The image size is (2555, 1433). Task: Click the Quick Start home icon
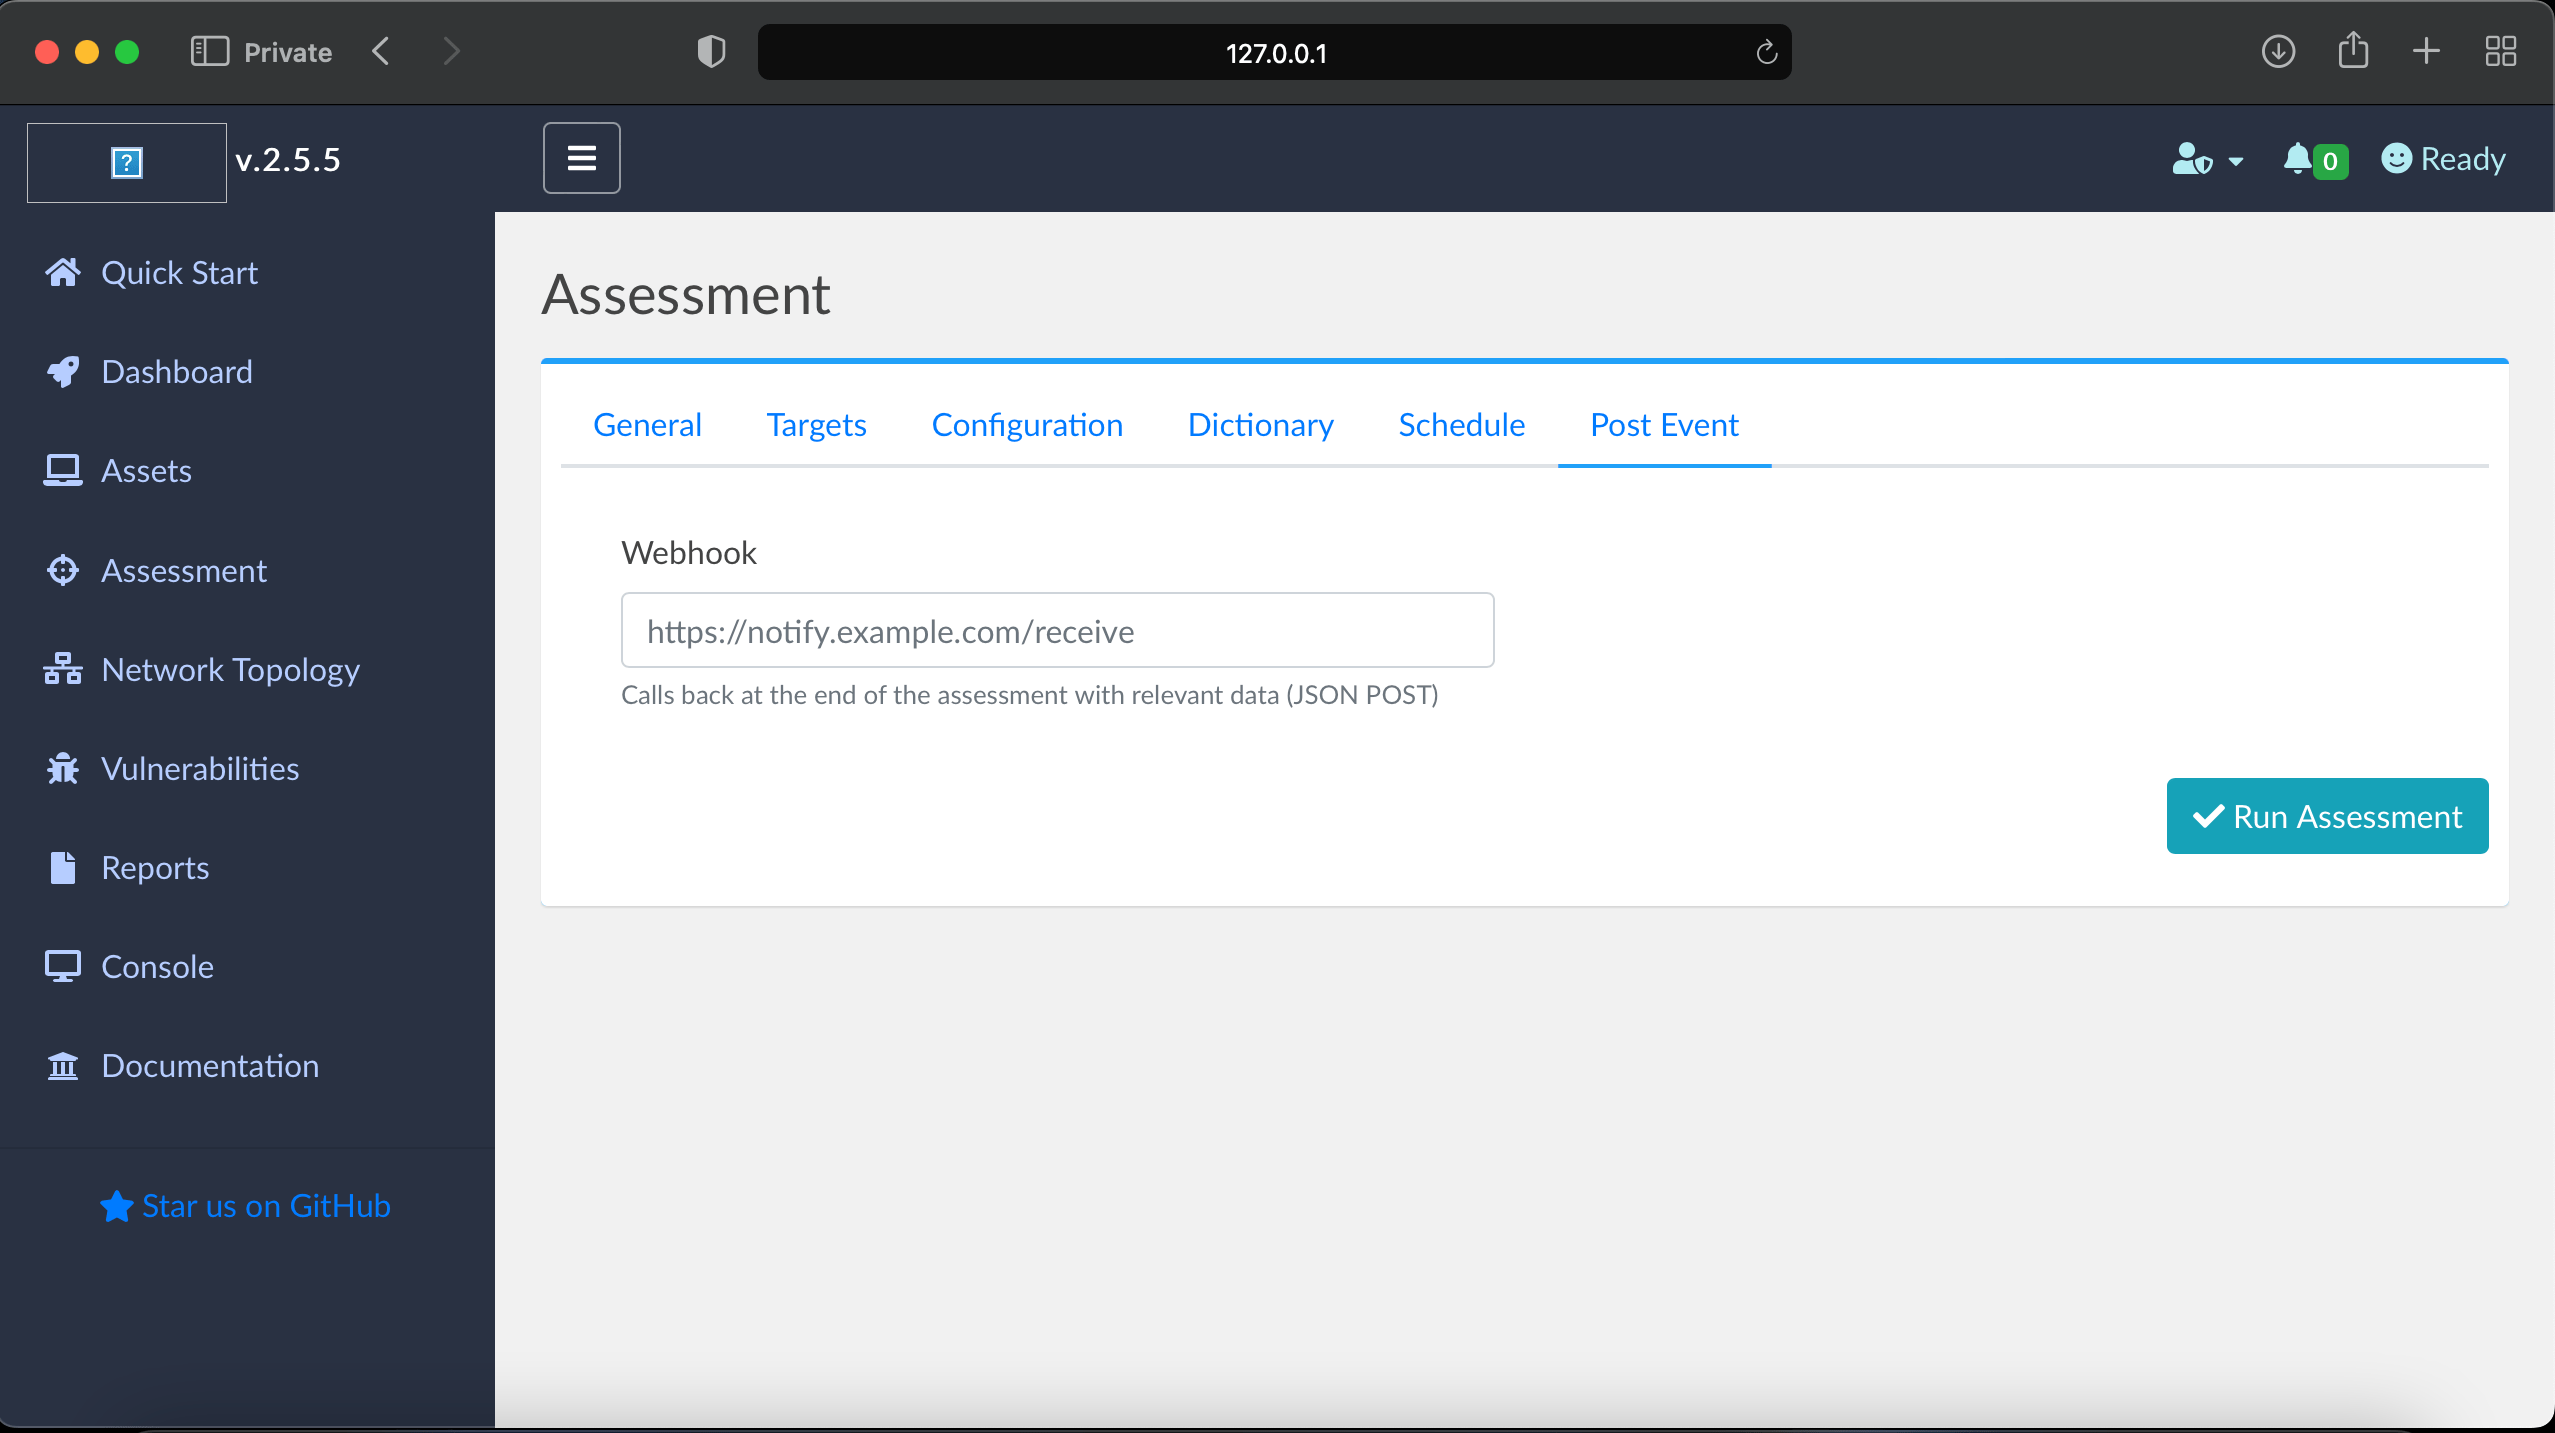(x=62, y=272)
